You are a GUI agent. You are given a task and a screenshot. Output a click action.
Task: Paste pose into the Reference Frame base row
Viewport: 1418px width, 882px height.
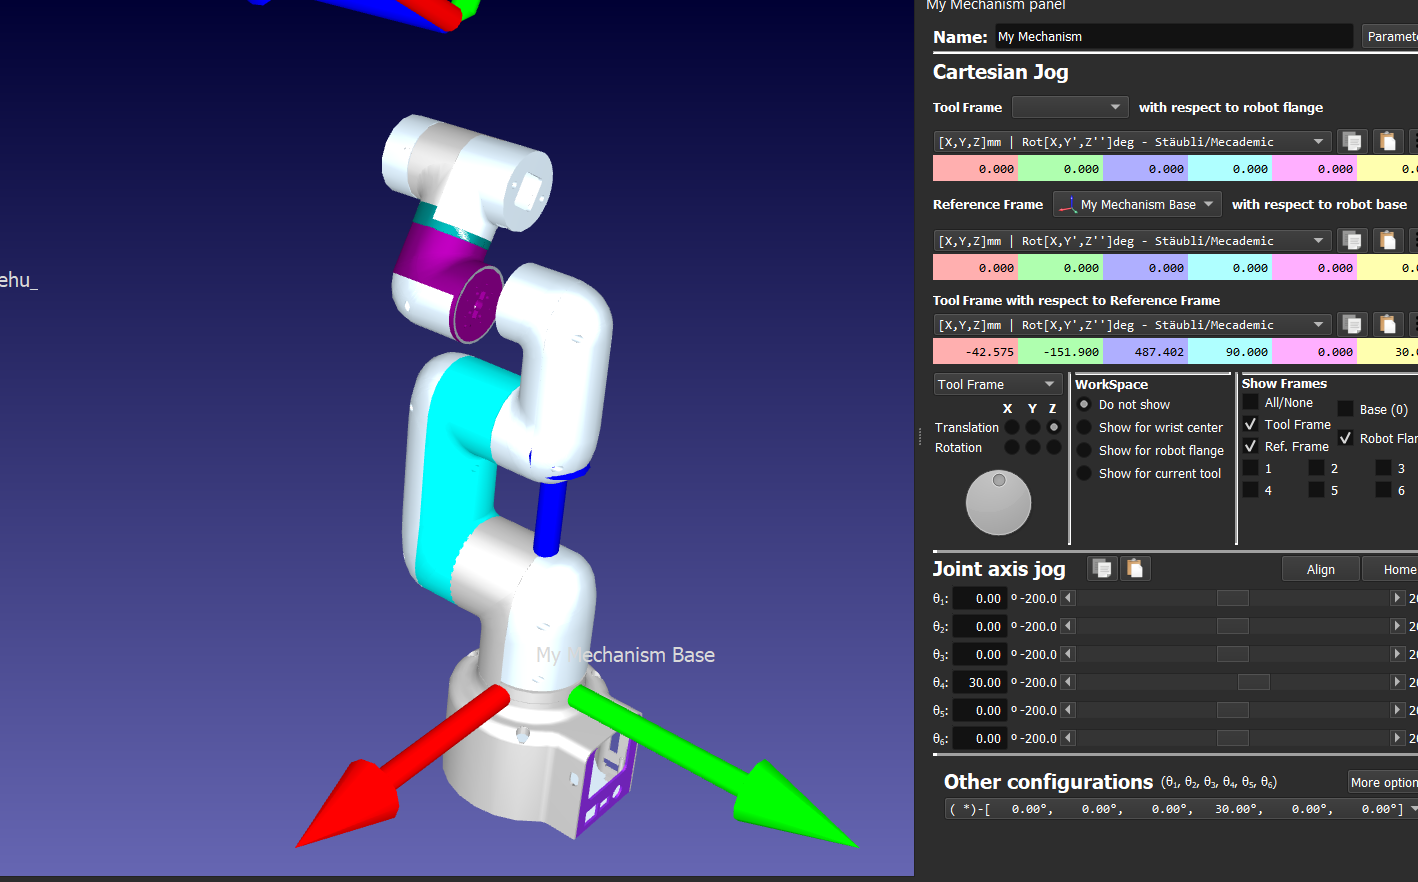click(1387, 240)
